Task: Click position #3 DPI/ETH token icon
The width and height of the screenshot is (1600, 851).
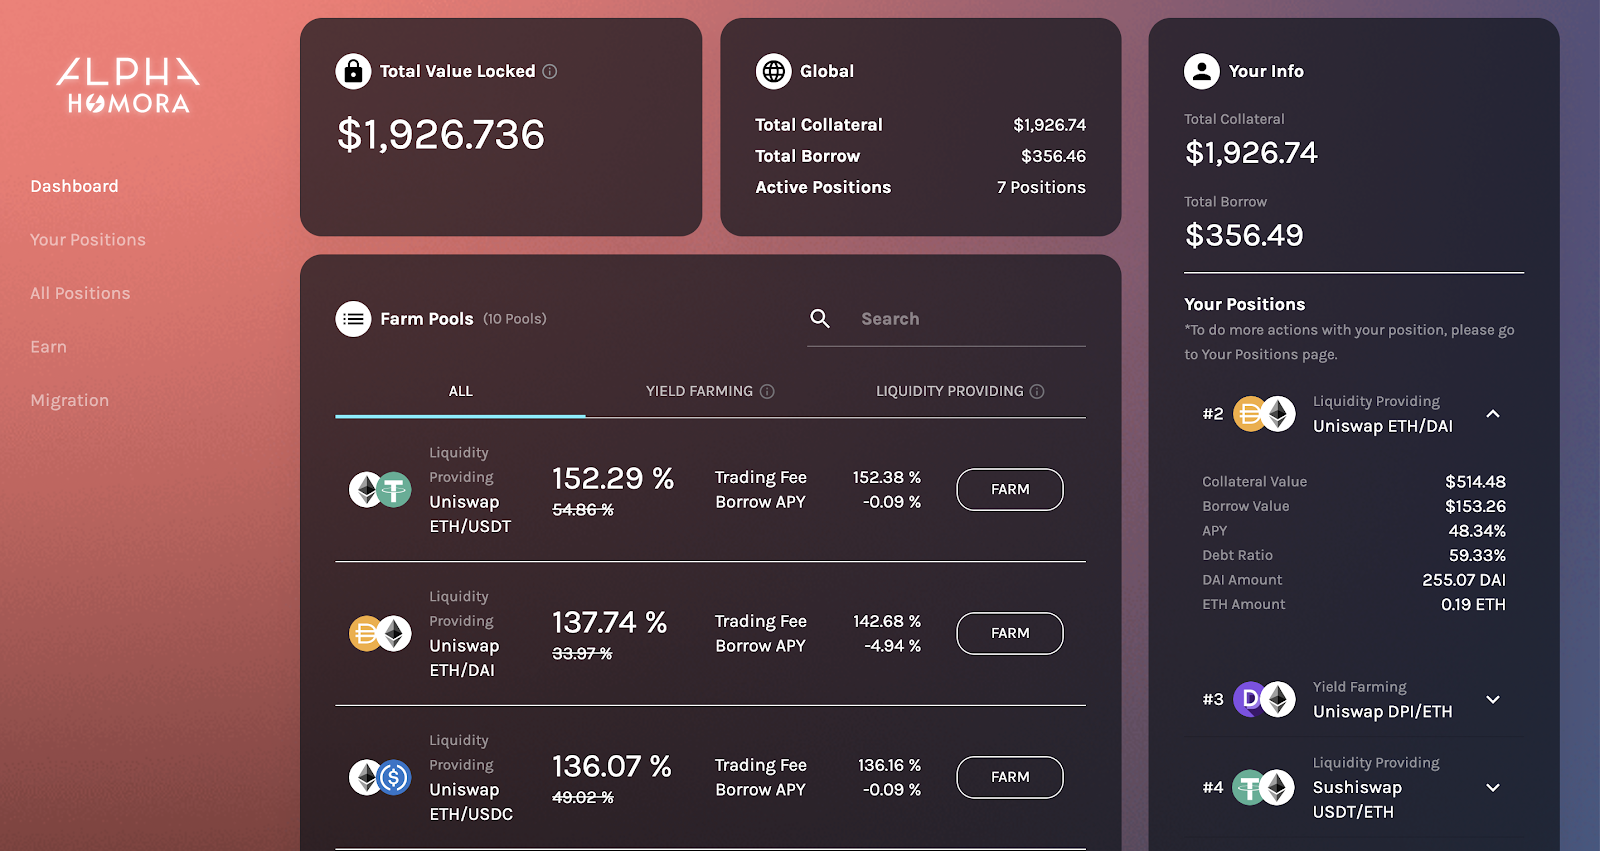Action: pyautogui.click(x=1264, y=699)
